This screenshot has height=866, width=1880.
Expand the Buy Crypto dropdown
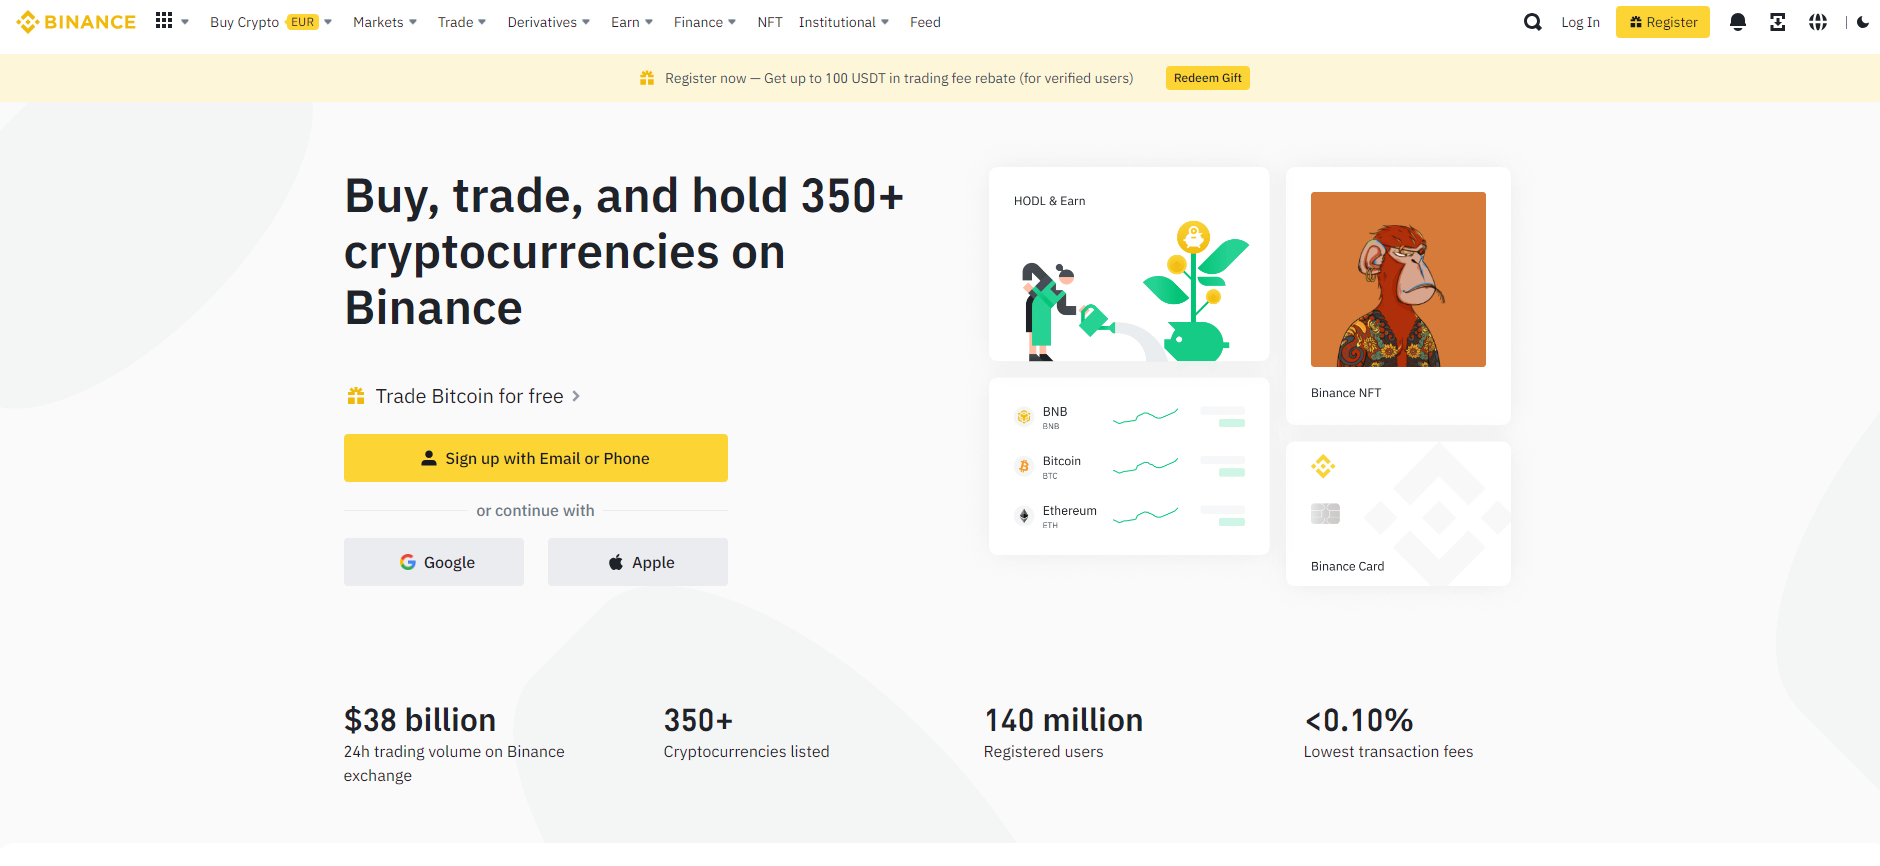point(270,22)
